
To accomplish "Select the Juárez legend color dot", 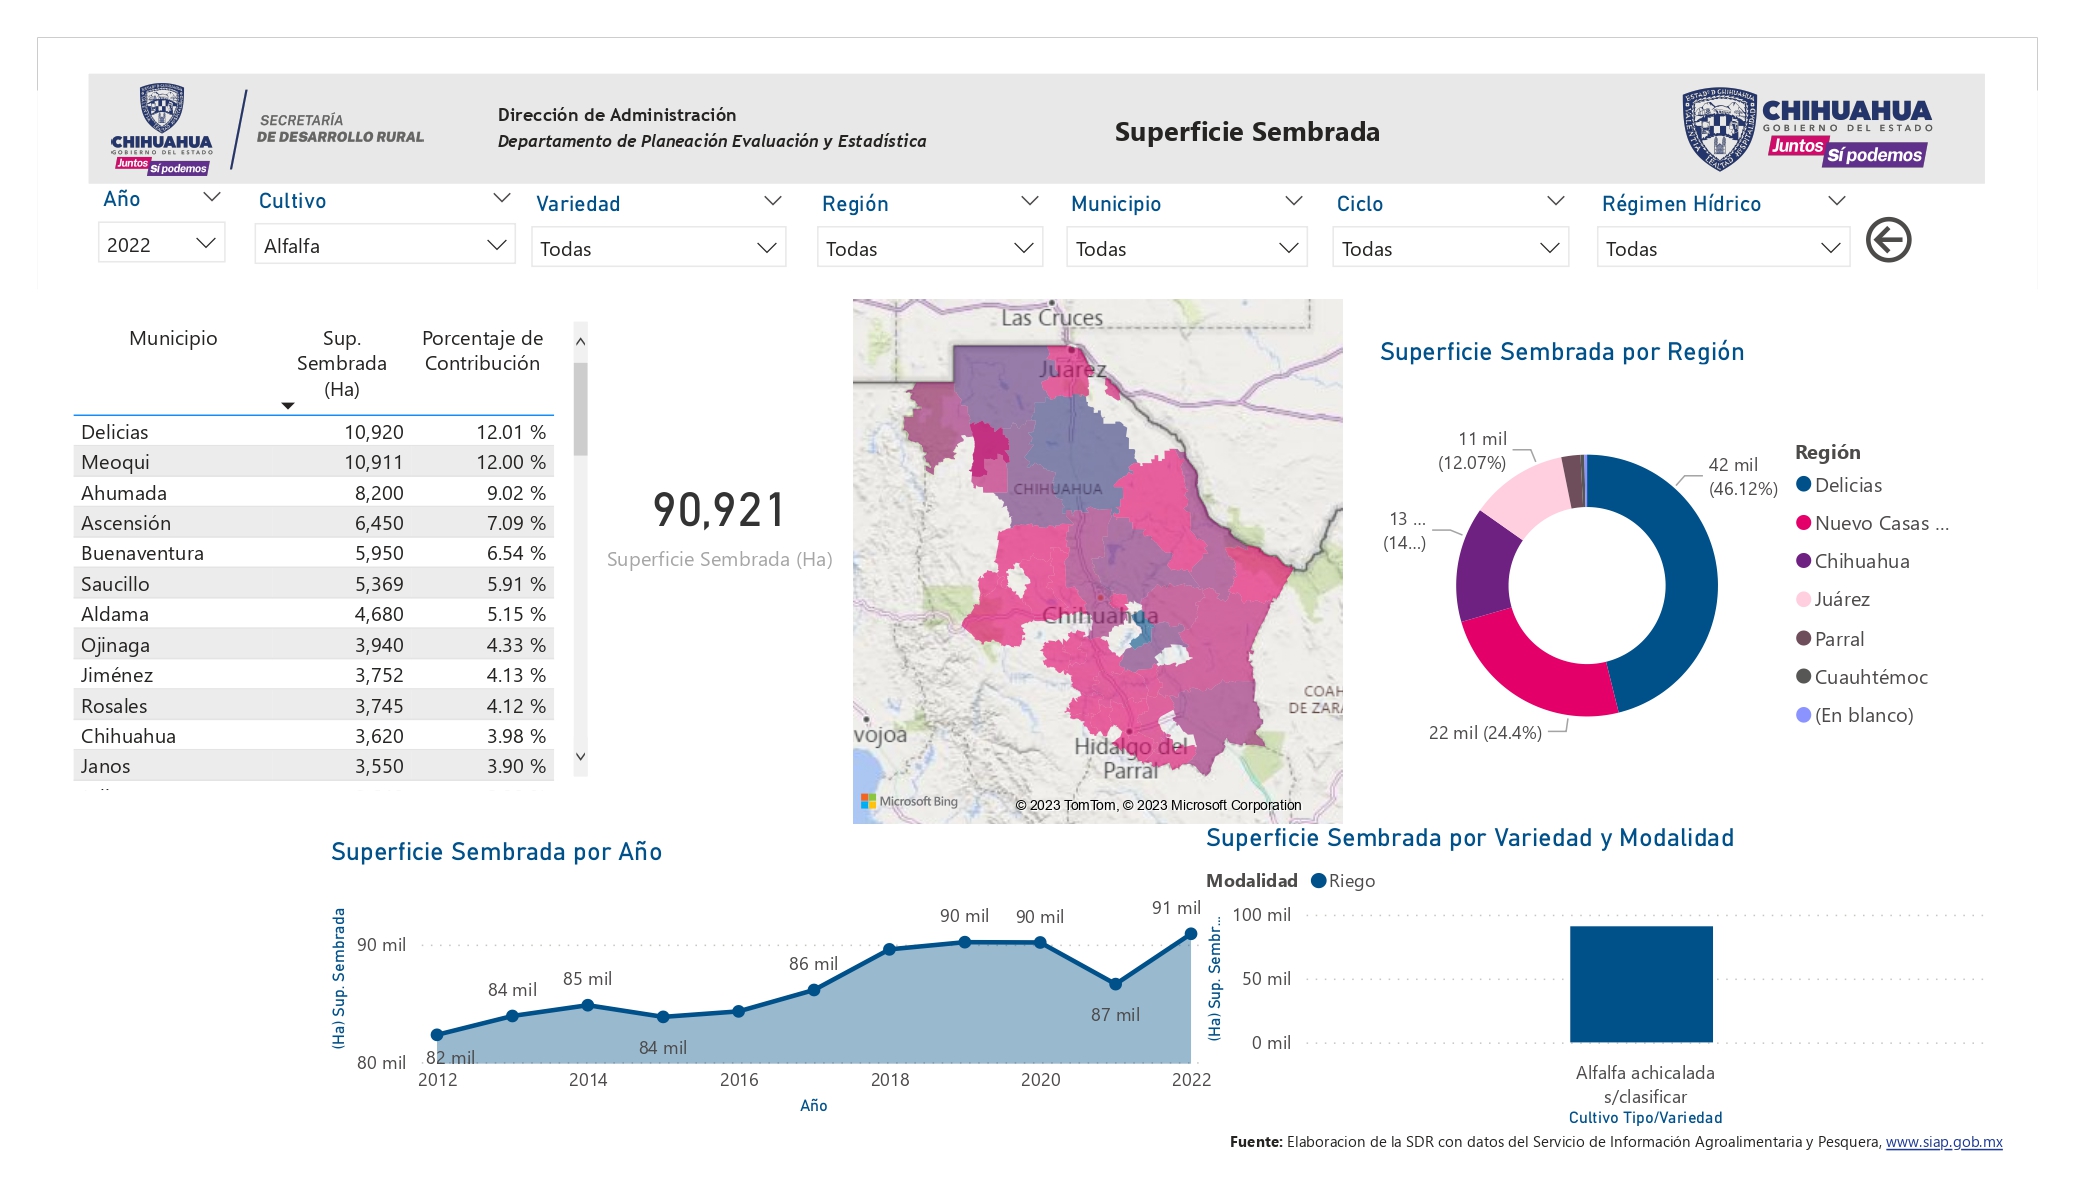I will tap(1803, 599).
